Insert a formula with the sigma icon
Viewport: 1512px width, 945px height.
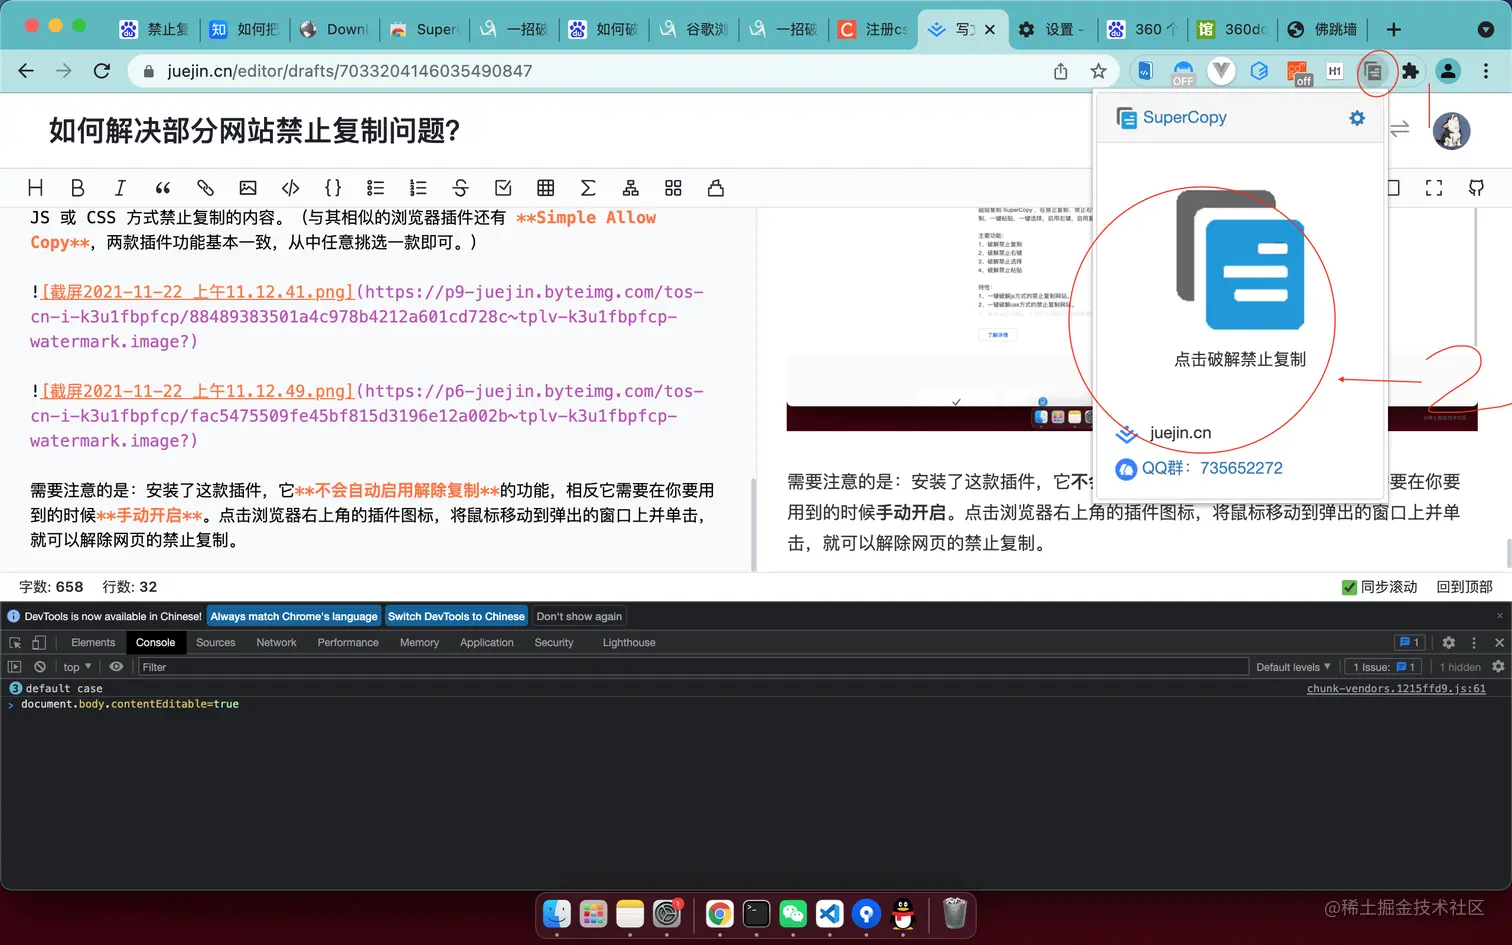[x=588, y=187]
